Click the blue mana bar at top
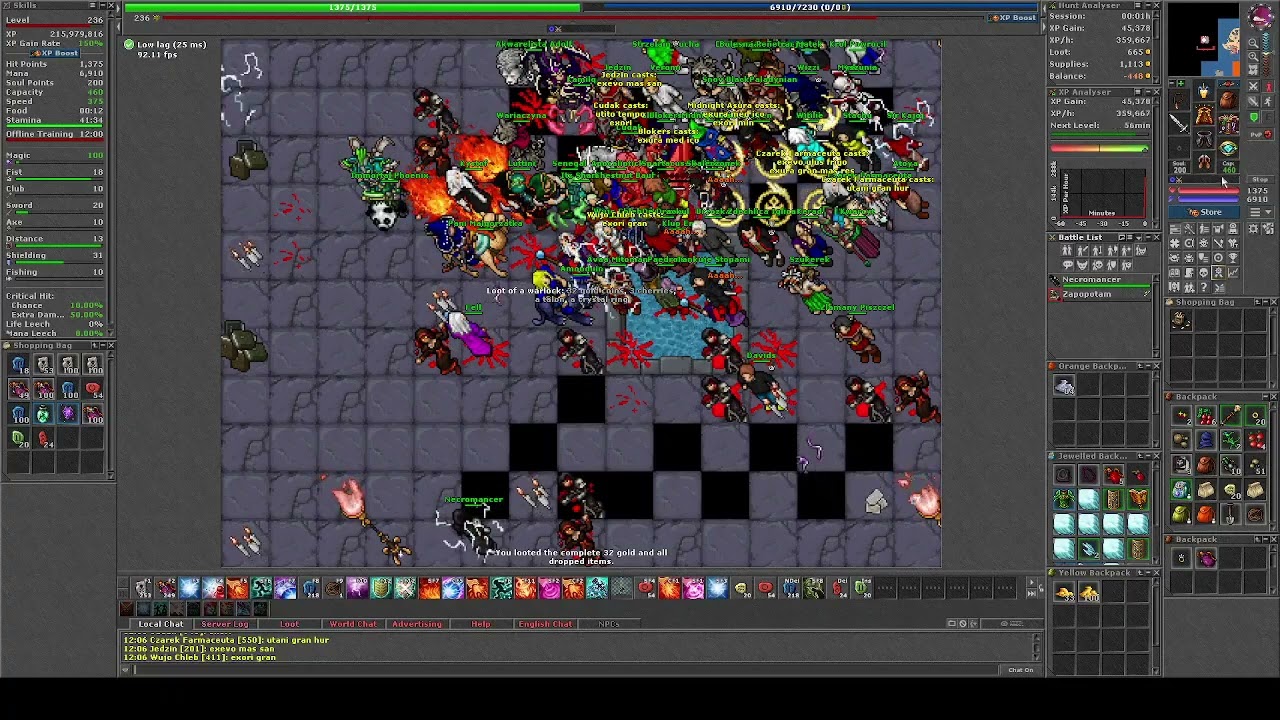The width and height of the screenshot is (1280, 720). [810, 7]
